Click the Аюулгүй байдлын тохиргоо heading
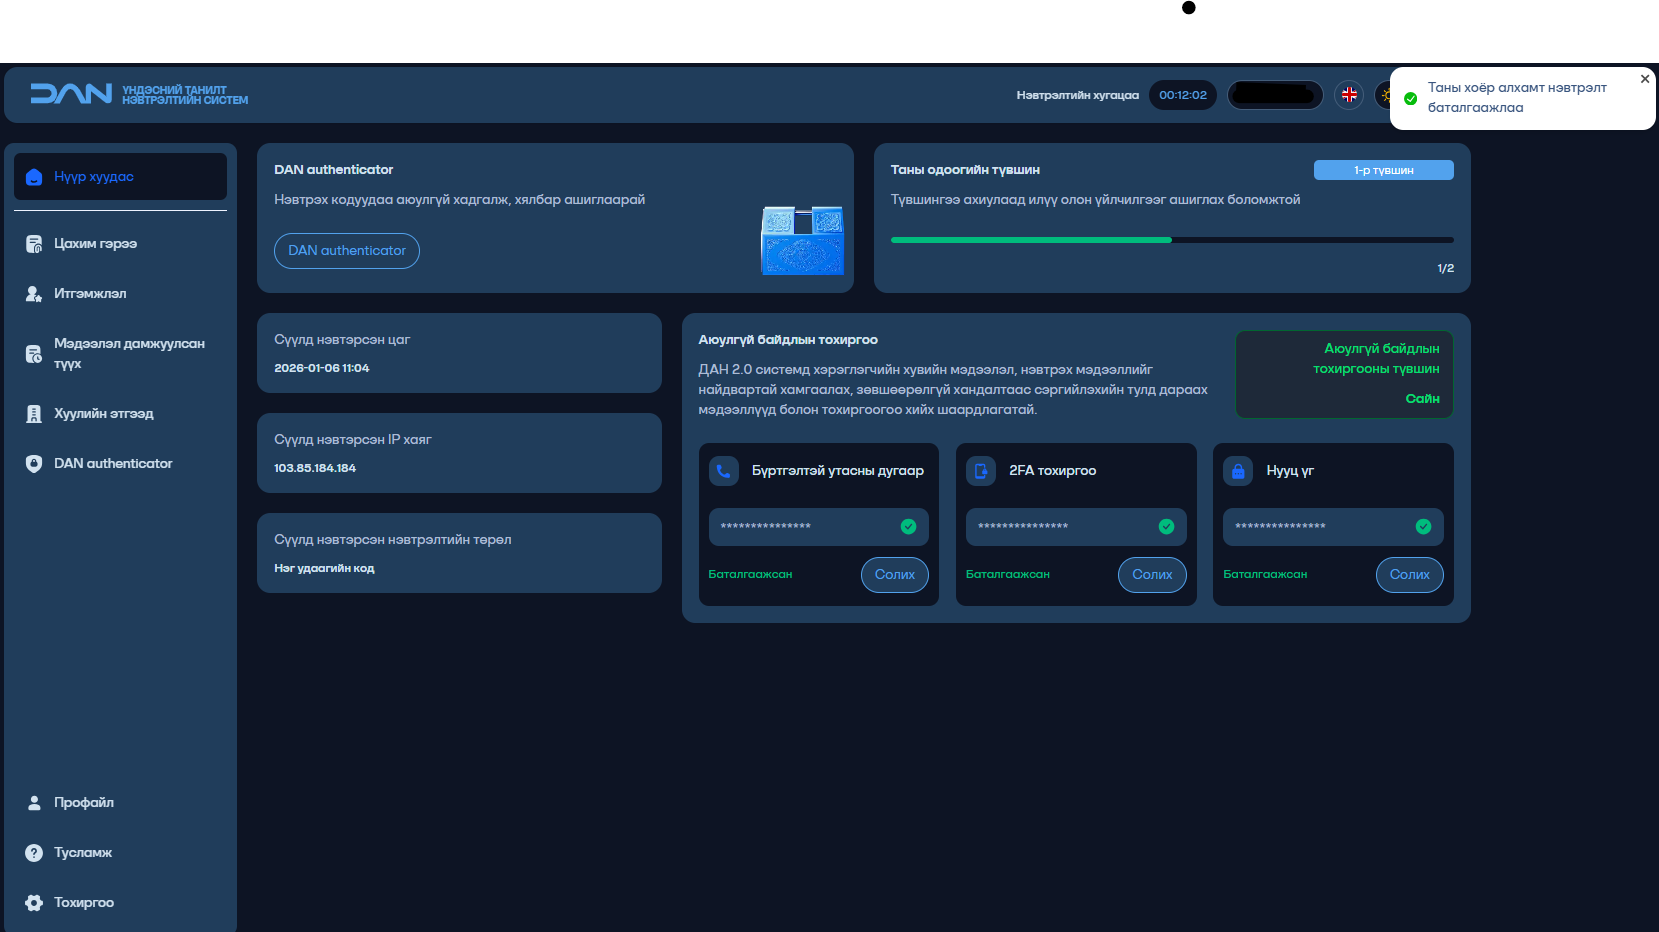 tap(788, 340)
